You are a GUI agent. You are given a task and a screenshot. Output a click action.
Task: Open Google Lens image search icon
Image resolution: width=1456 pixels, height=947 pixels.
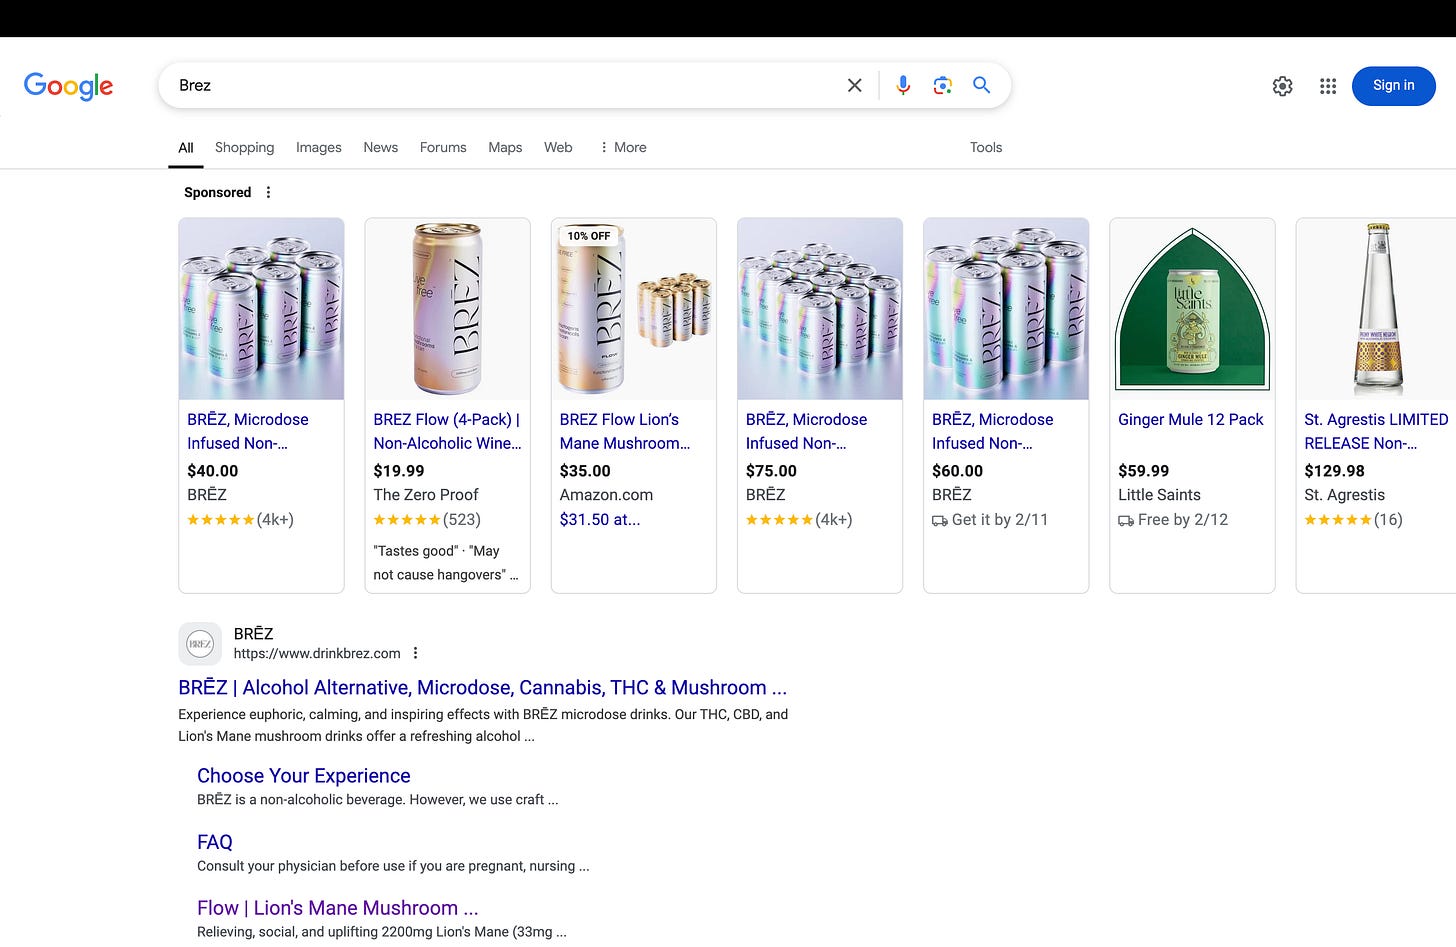[942, 86]
